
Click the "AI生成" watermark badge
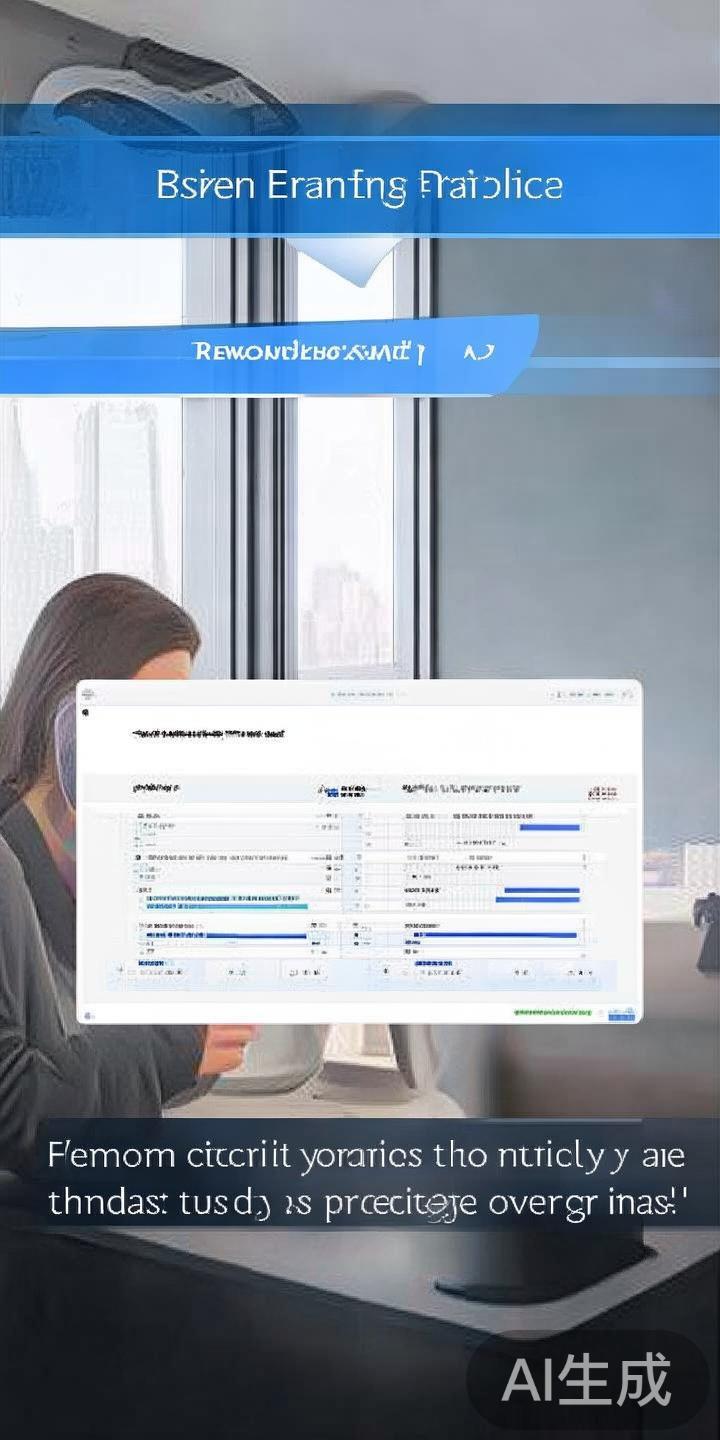pyautogui.click(x=586, y=1381)
